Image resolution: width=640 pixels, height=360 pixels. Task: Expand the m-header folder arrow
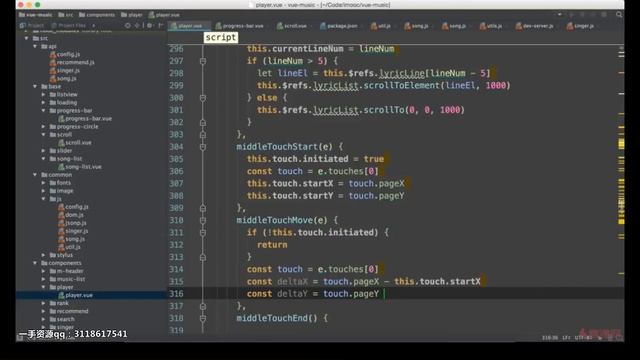[x=43, y=271]
